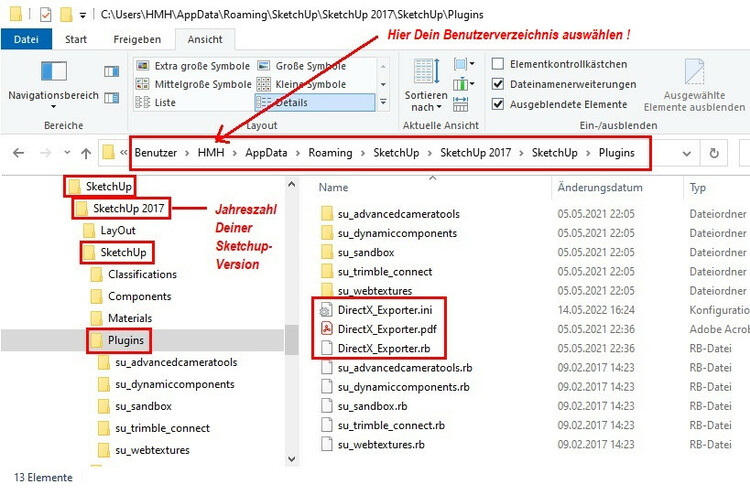This screenshot has height=495, width=750.
Task: Click the Properties checkmark icon in title bar
Action: (x=45, y=15)
